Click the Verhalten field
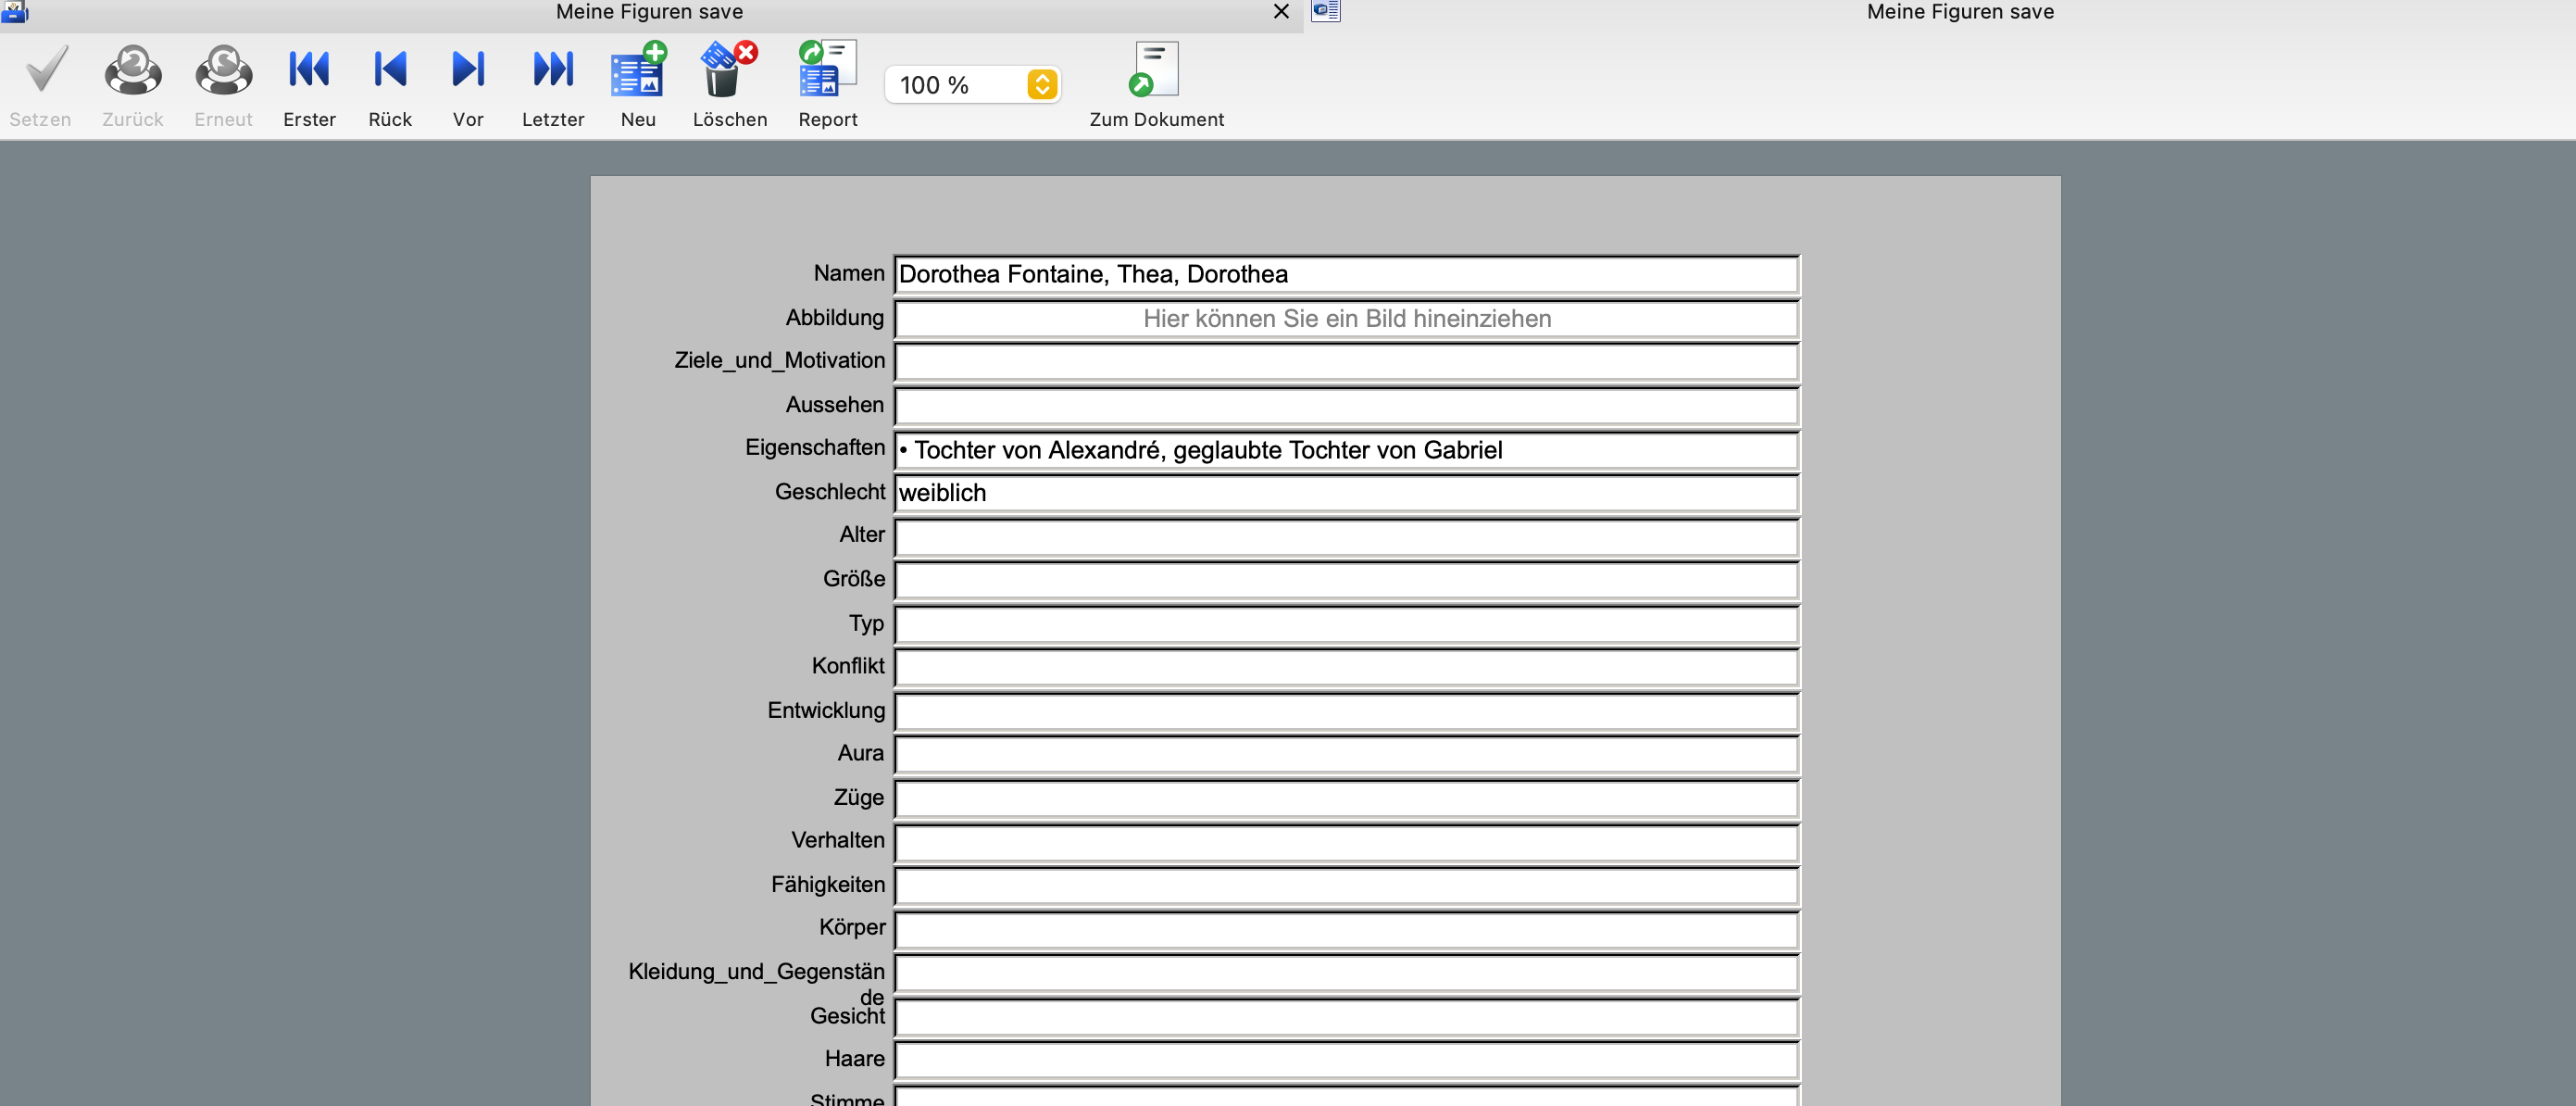The width and height of the screenshot is (2576, 1106). 1346,842
